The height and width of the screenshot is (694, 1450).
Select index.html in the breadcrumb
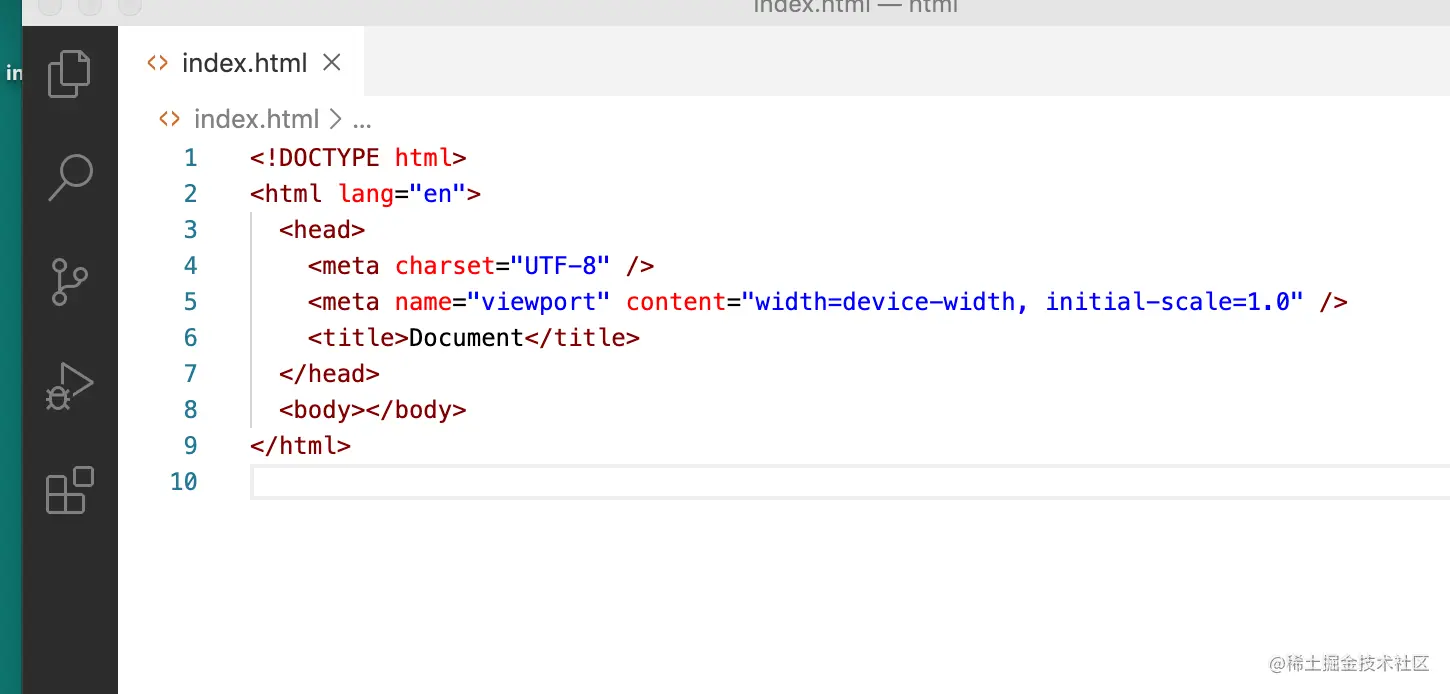pyautogui.click(x=256, y=120)
